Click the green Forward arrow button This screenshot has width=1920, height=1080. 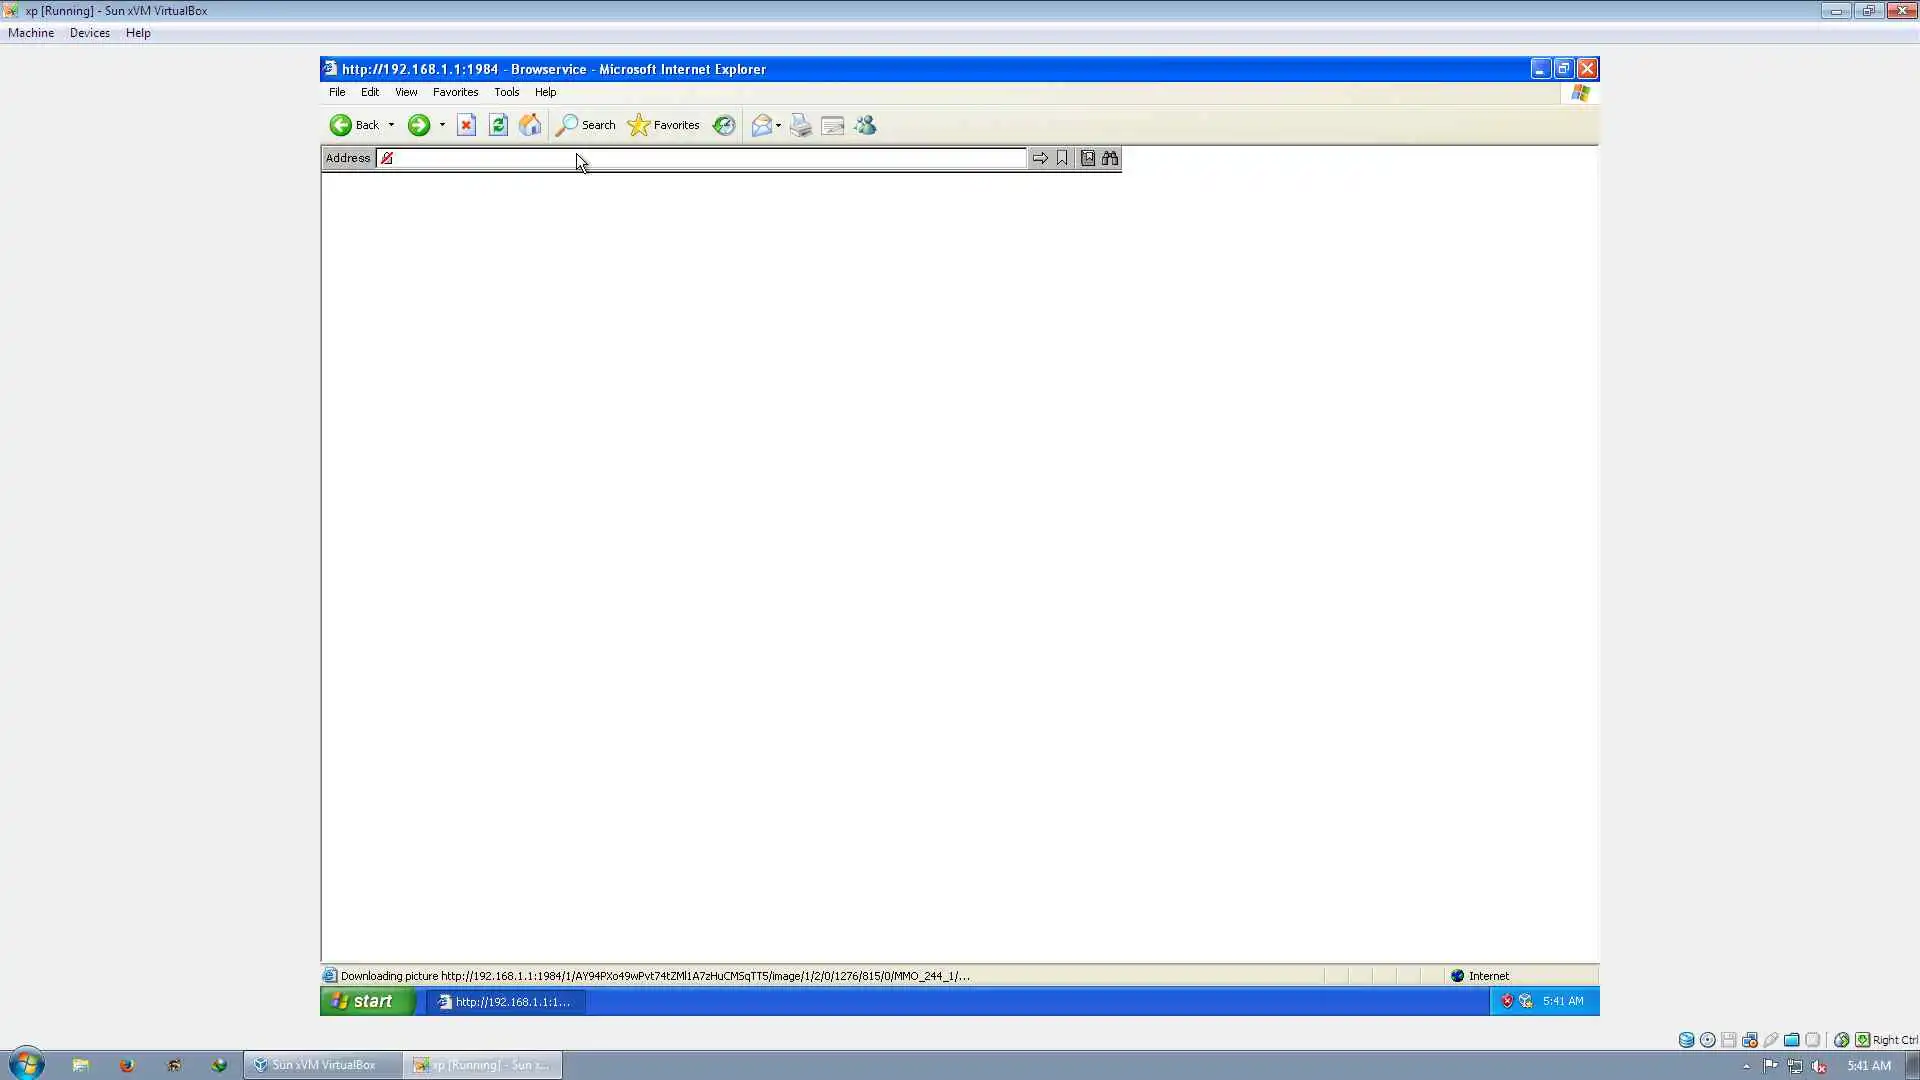click(x=418, y=125)
